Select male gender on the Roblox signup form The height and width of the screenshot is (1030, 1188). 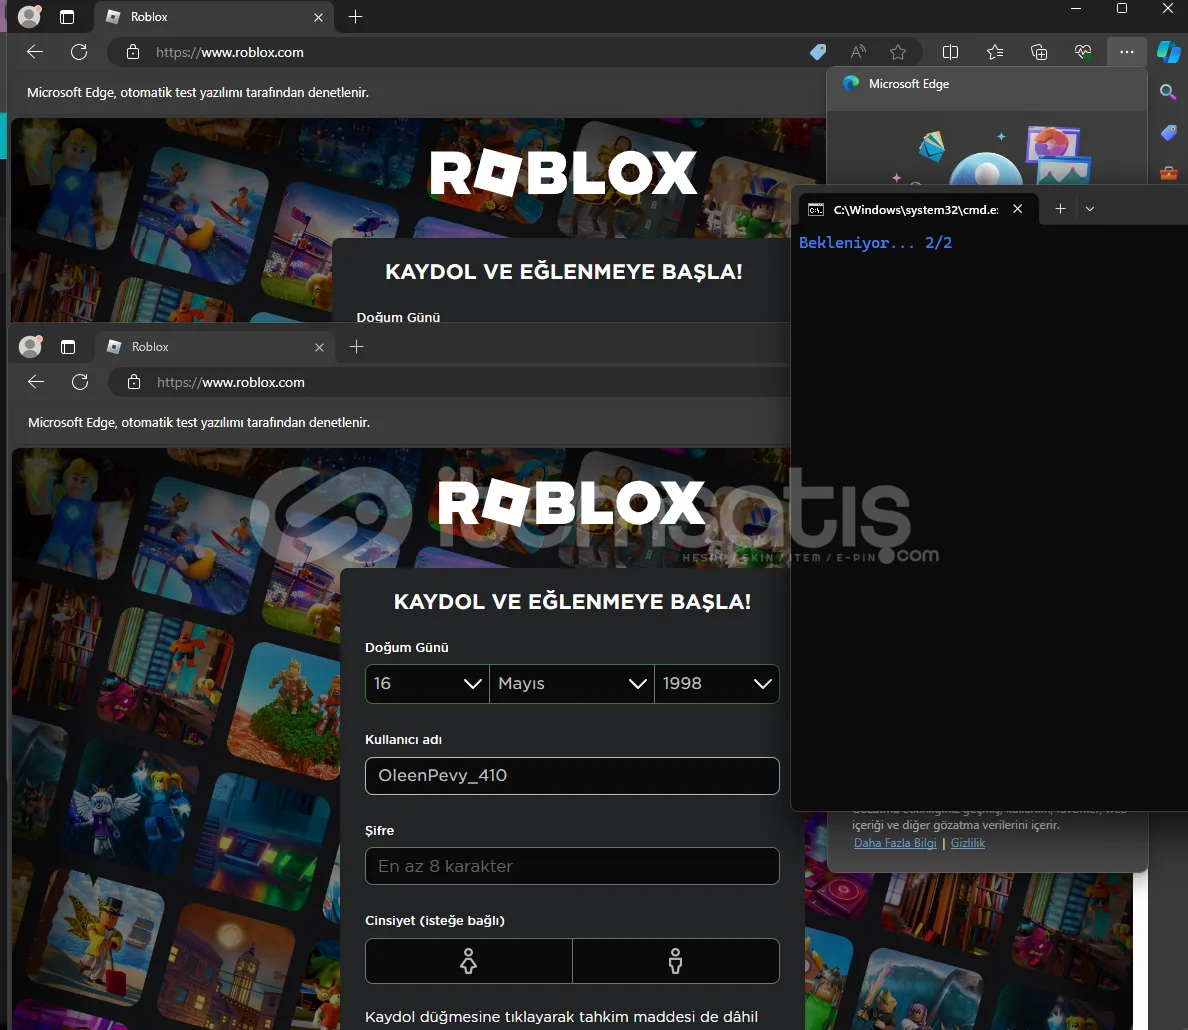(x=676, y=961)
